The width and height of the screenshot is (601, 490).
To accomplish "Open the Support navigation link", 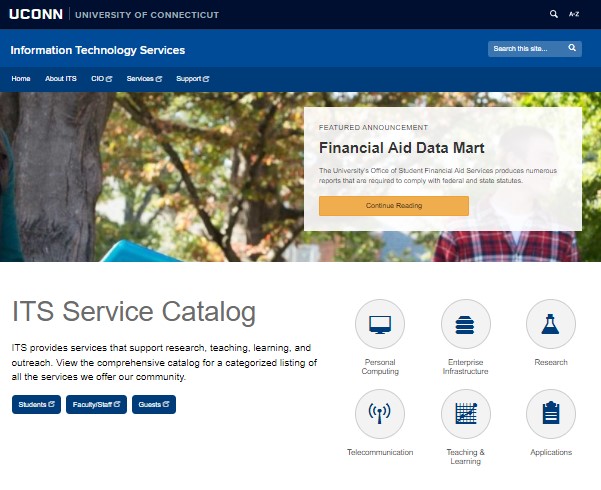I will (192, 79).
